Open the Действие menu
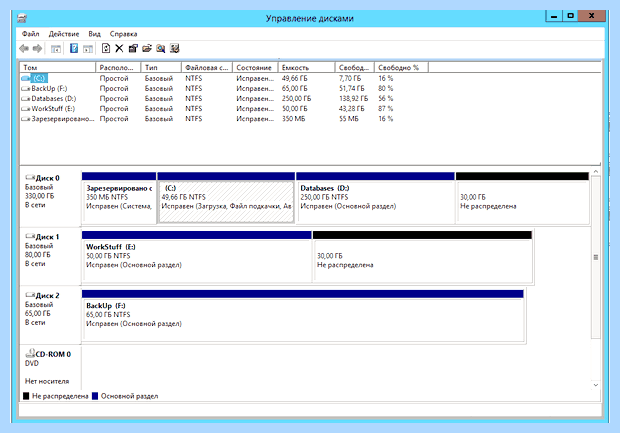620x433 pixels. [x=64, y=34]
